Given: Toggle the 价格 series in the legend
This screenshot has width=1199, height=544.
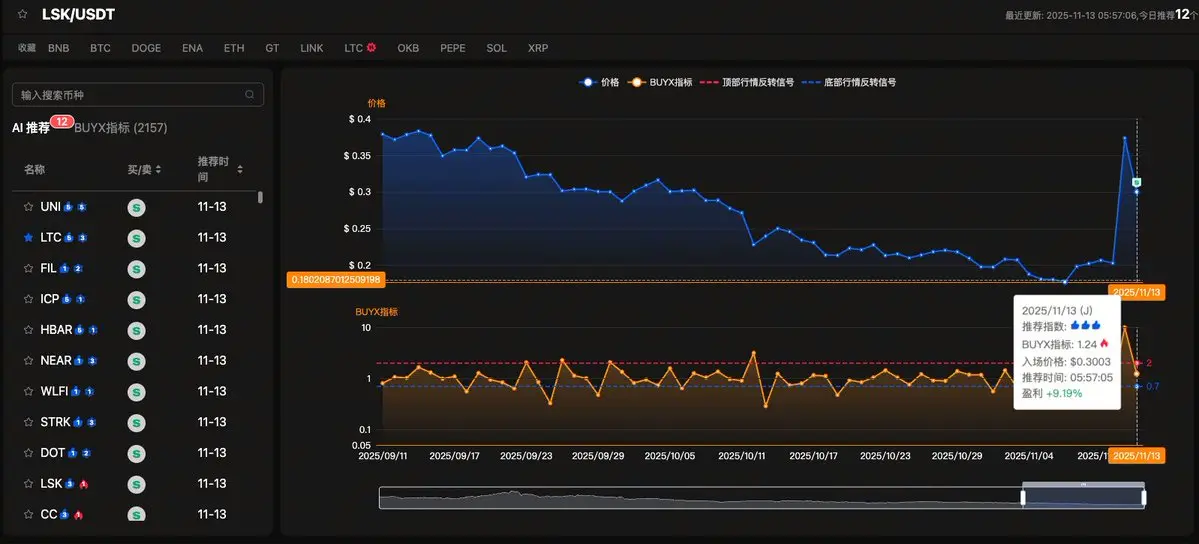Looking at the screenshot, I should click(599, 83).
